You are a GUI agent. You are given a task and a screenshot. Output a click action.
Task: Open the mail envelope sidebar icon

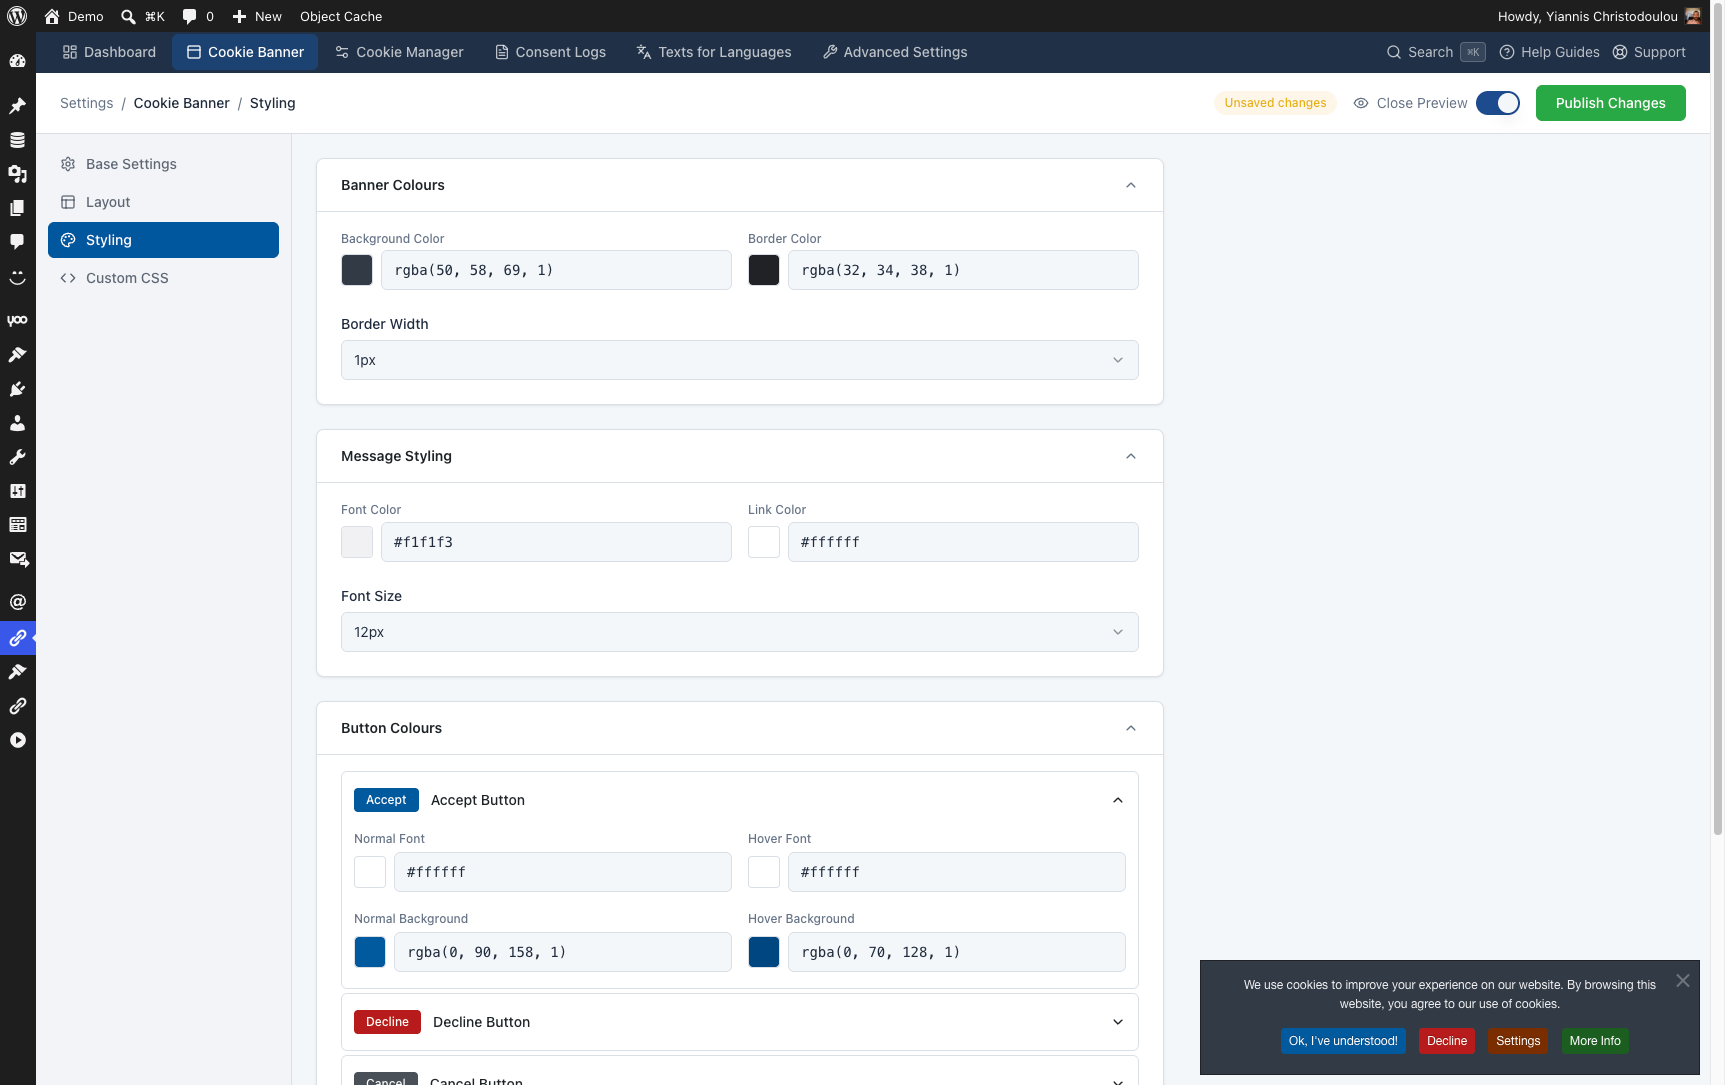[18, 559]
